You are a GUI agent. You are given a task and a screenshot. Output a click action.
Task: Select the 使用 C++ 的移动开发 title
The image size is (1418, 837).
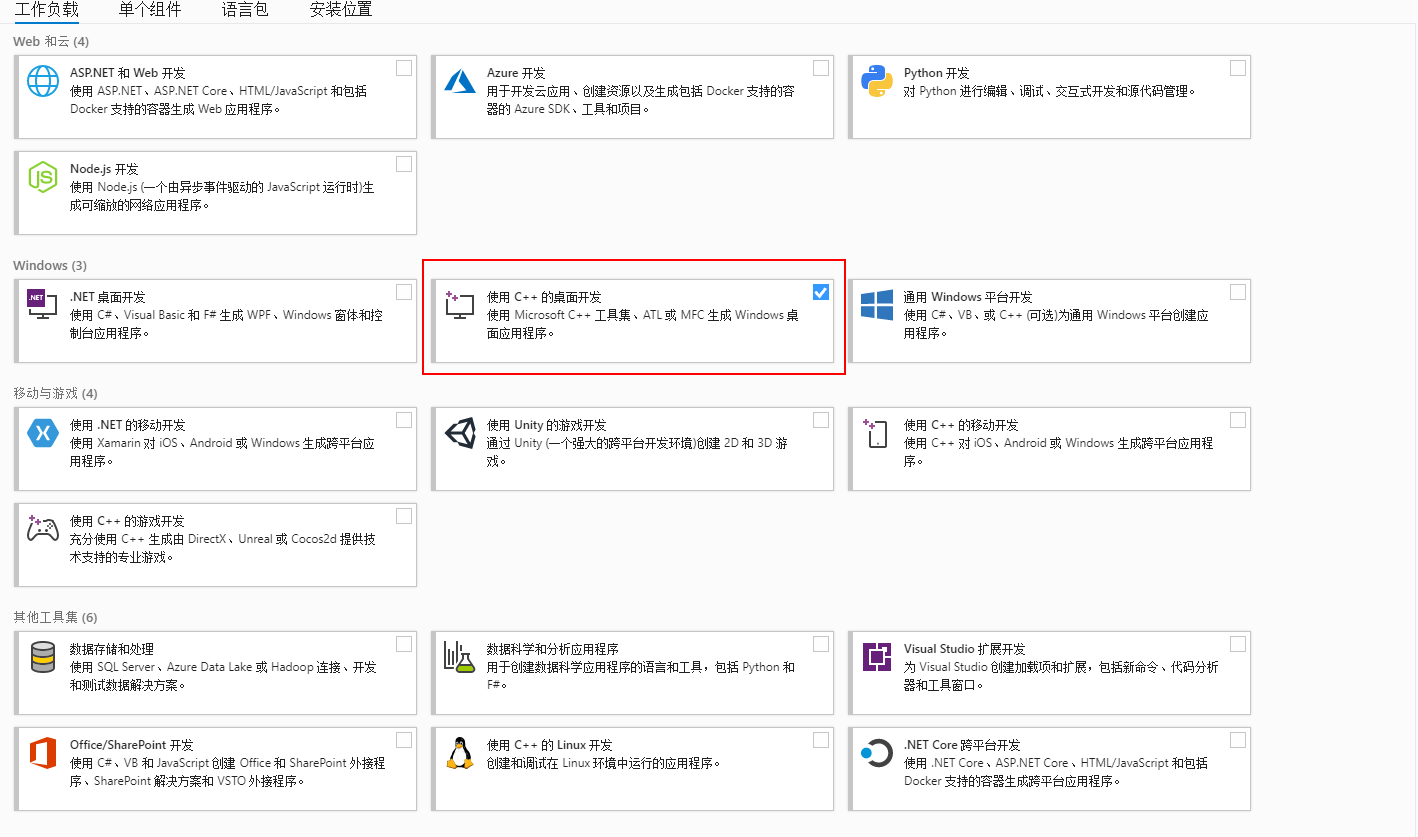[x=961, y=425]
